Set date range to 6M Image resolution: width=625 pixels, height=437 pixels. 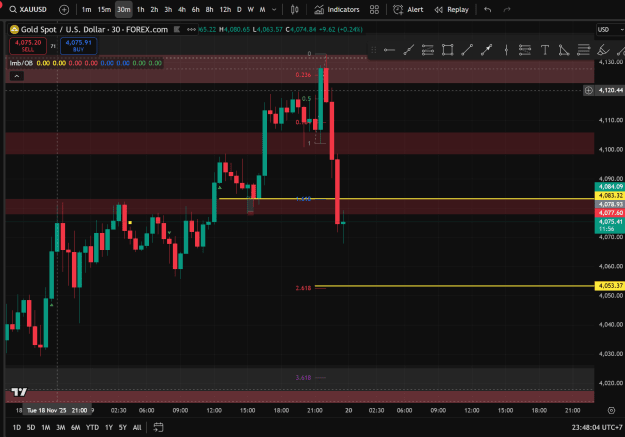75,427
